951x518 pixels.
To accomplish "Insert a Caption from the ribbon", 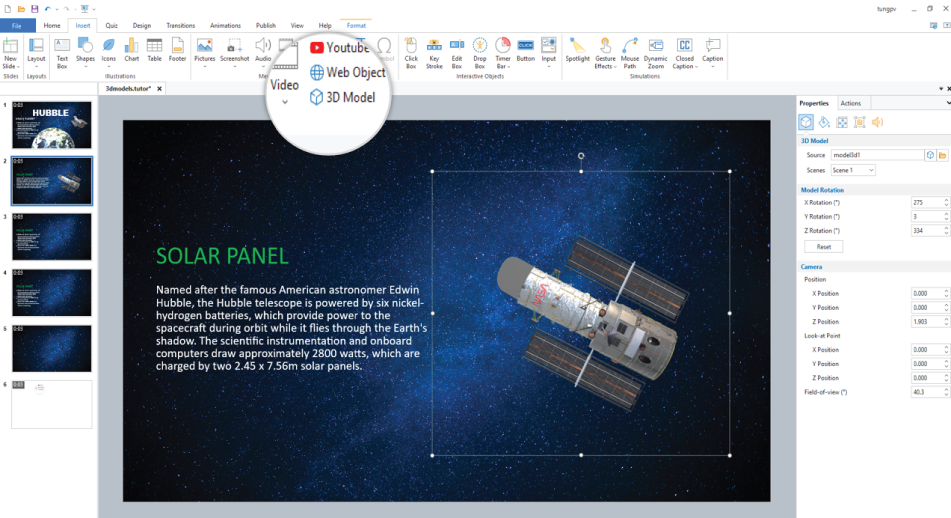I will (x=713, y=51).
